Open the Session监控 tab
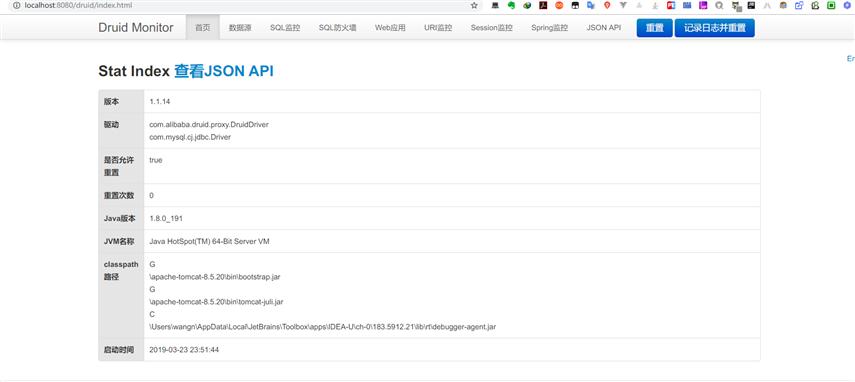This screenshot has height=382, width=855. (x=492, y=28)
